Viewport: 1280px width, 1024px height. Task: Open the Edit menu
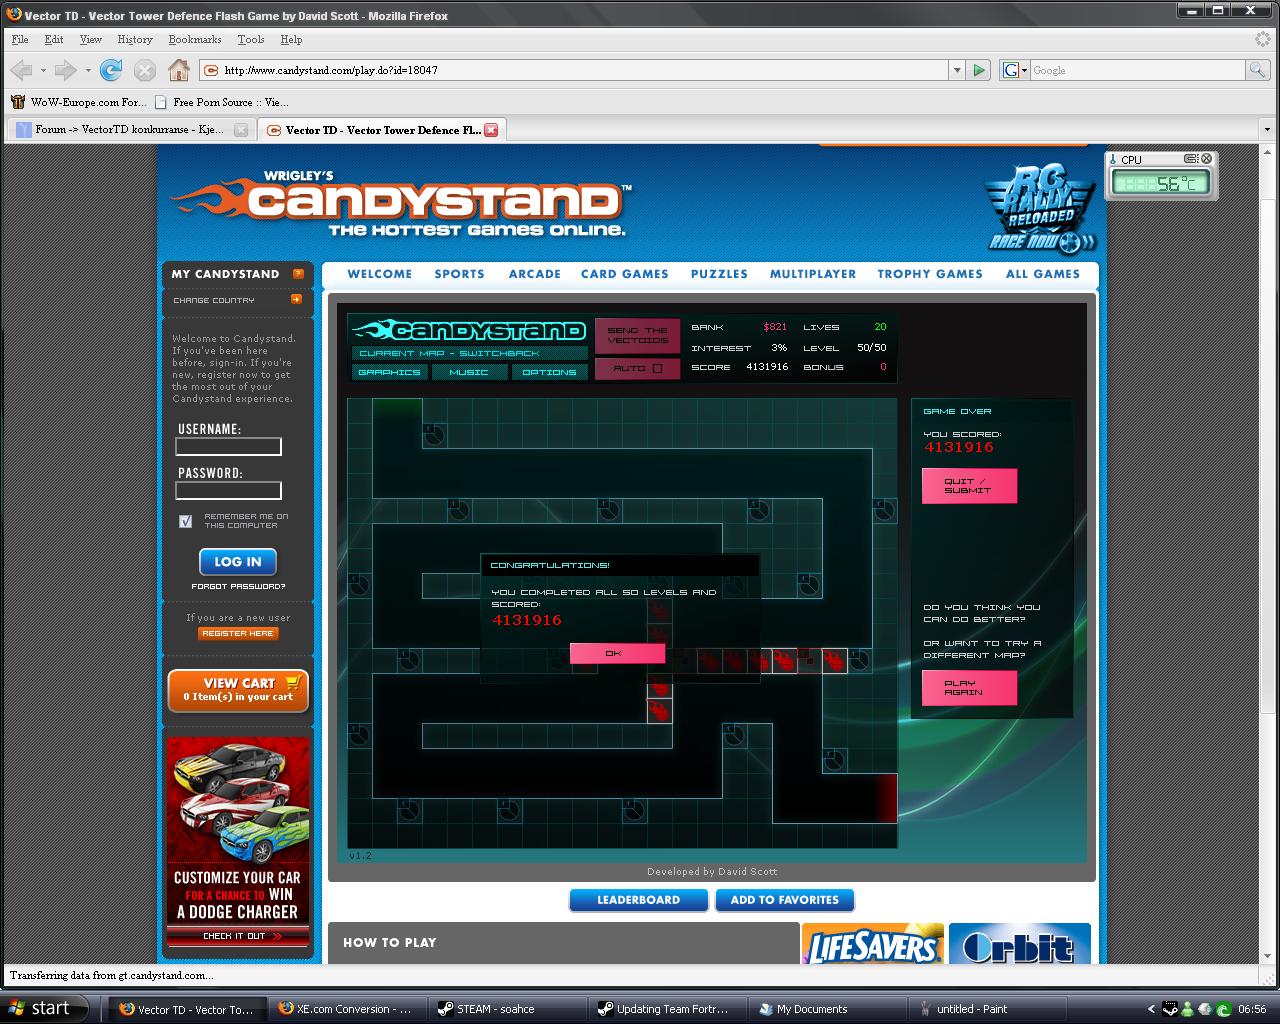(x=54, y=40)
